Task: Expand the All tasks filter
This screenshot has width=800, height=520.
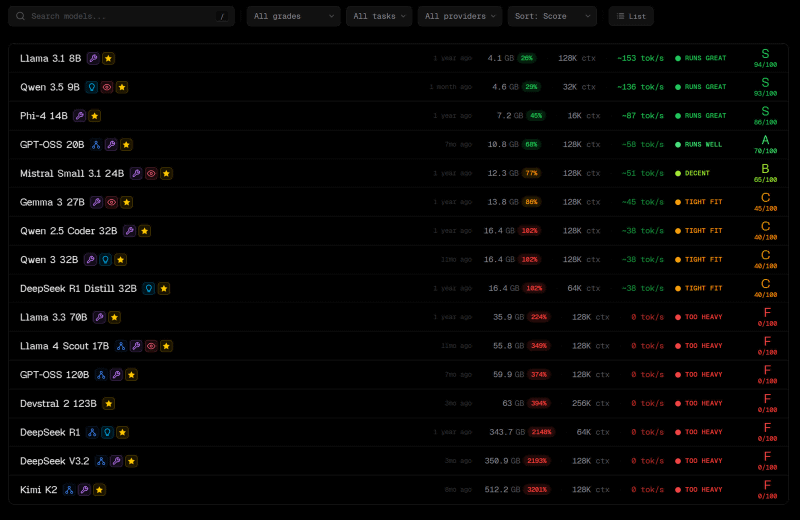Action: [x=378, y=16]
